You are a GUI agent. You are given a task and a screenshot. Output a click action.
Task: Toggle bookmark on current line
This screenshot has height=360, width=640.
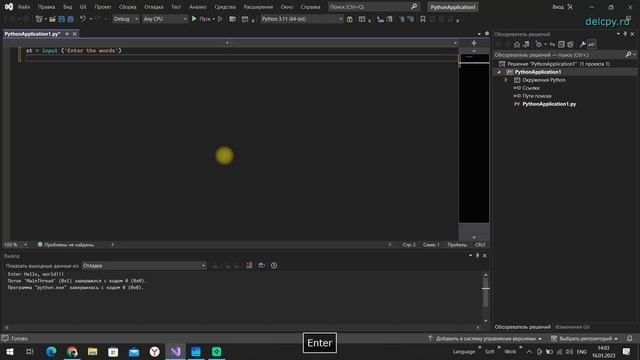[x=423, y=19]
